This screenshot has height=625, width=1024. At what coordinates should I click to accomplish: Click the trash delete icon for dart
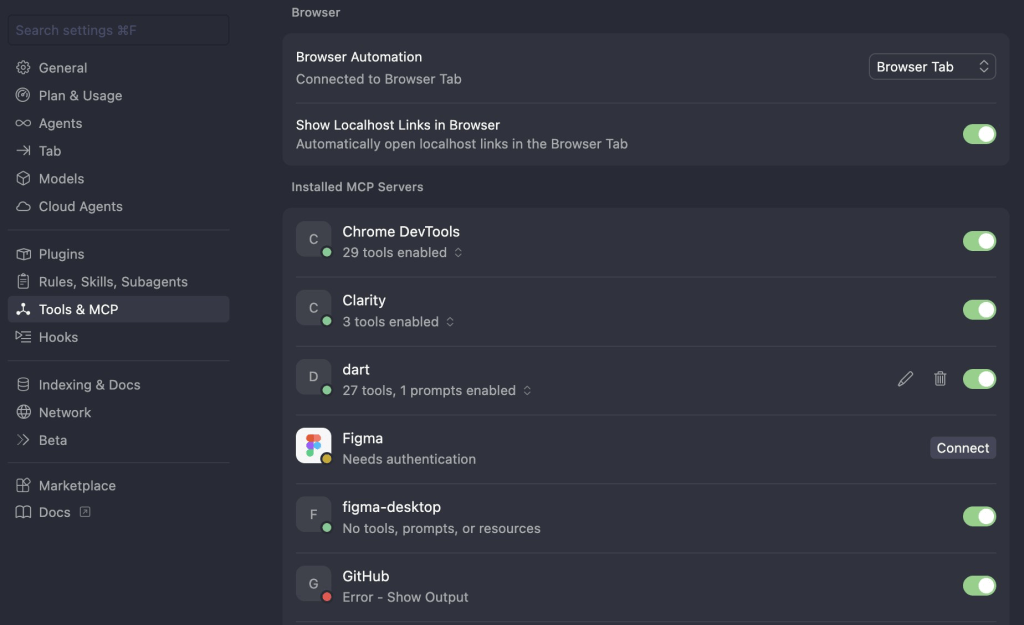pos(940,379)
